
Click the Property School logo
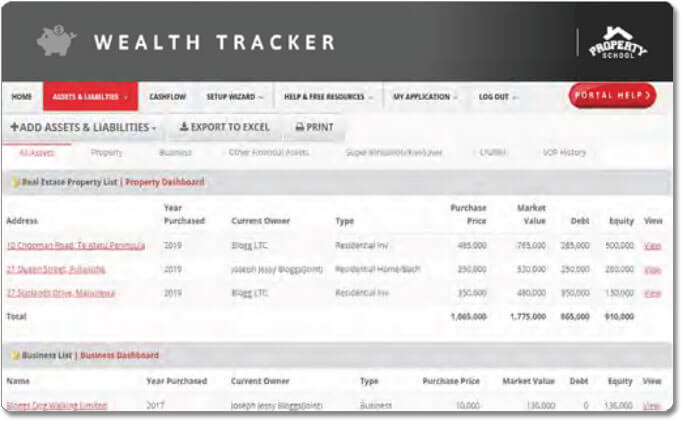(x=618, y=43)
